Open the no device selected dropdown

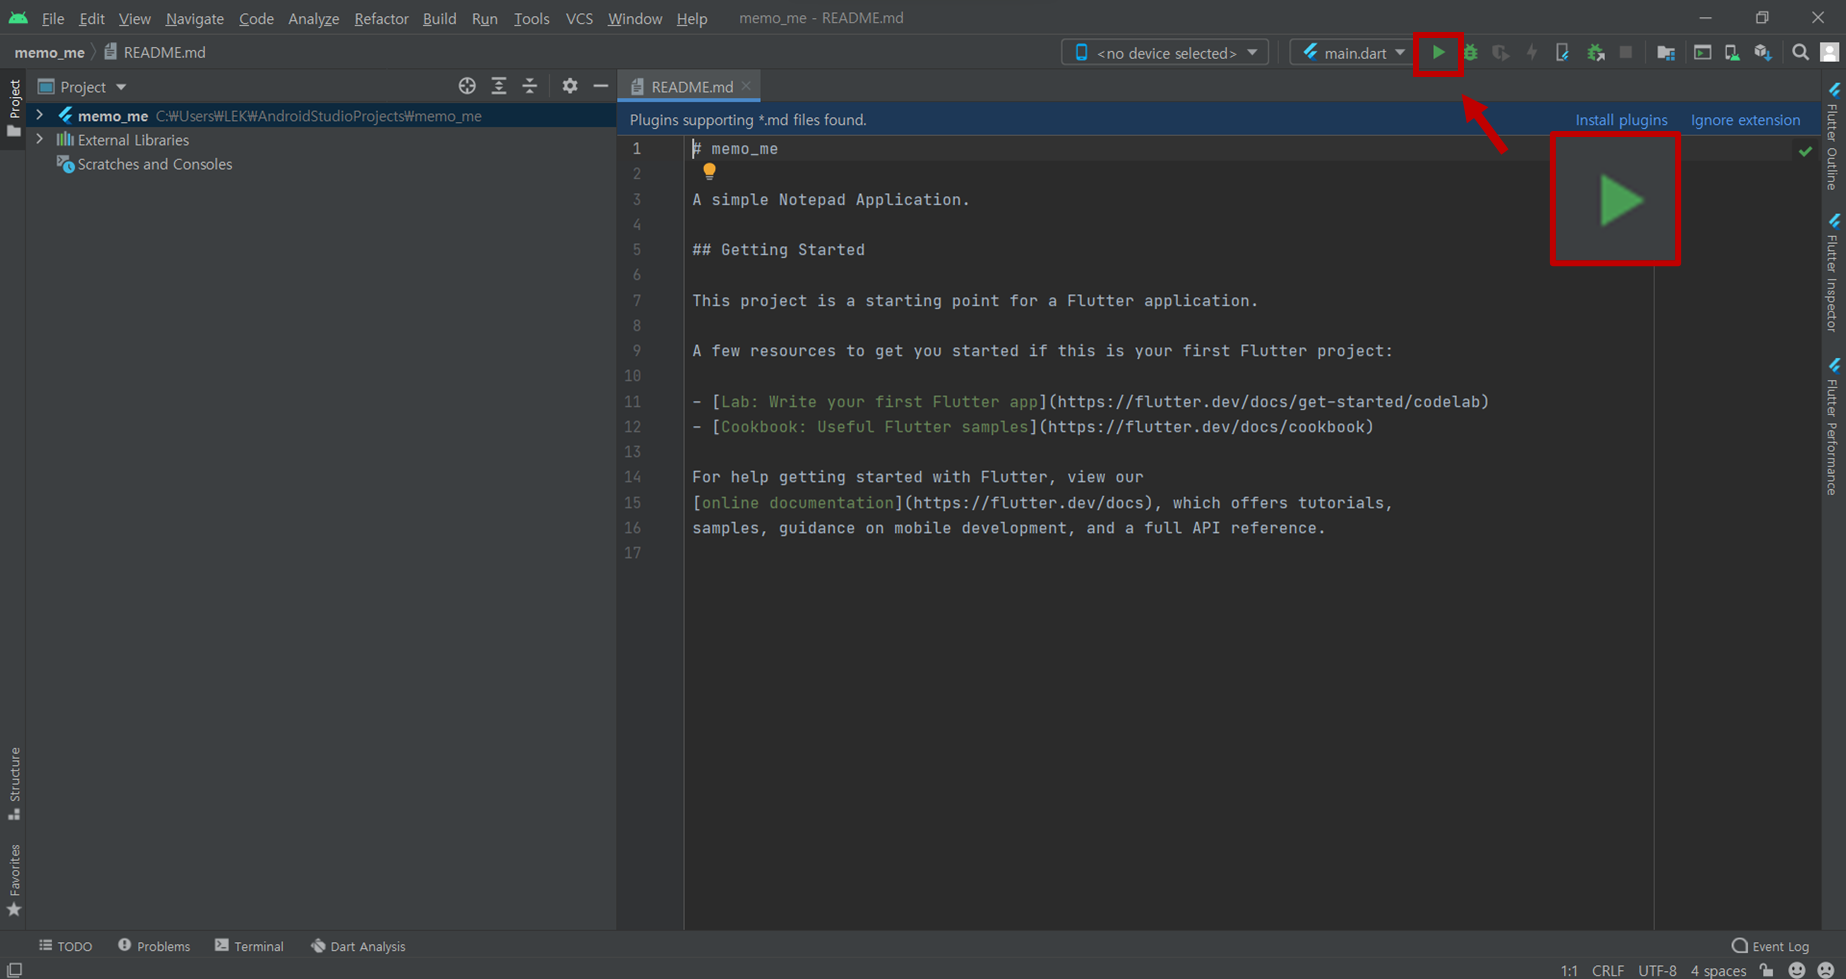point(1165,52)
